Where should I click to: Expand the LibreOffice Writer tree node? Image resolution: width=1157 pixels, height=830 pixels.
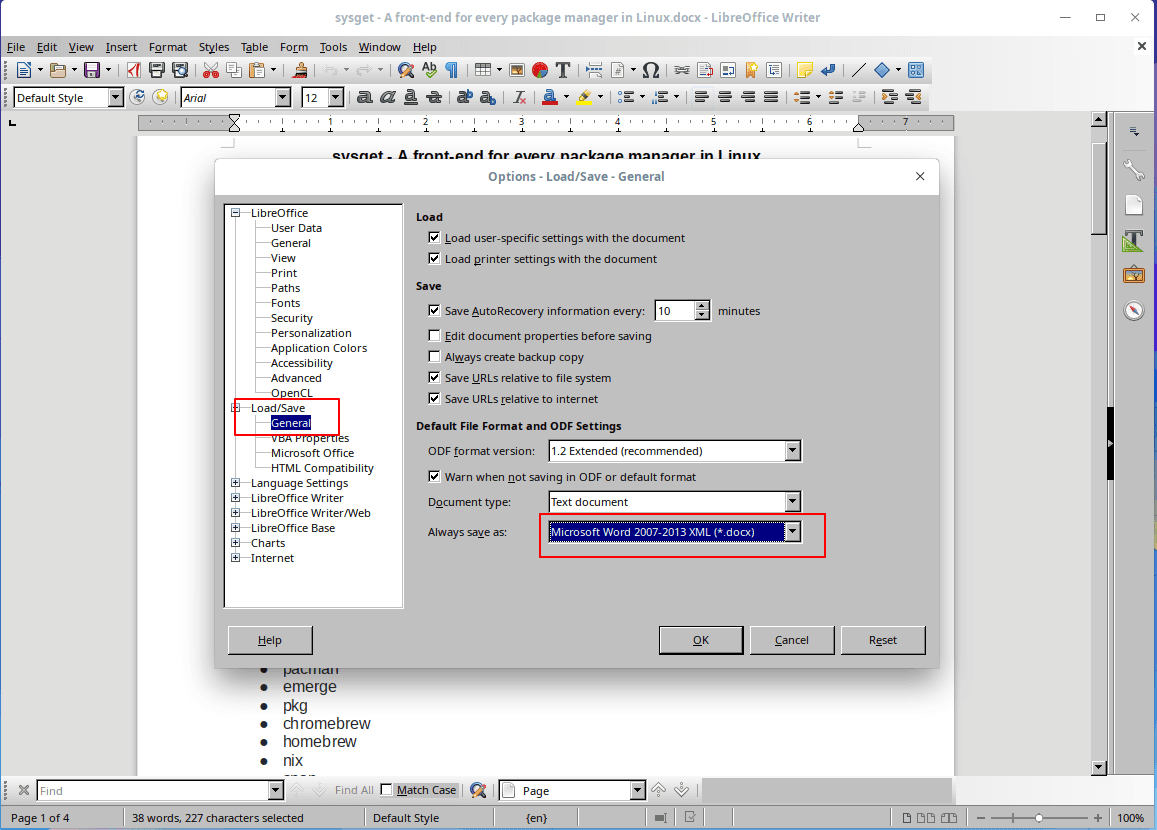pyautogui.click(x=235, y=497)
